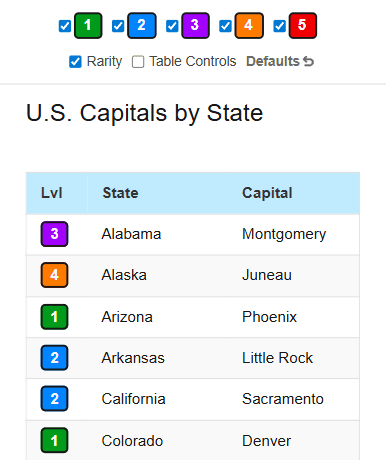Enable the Table Controls checkbox
This screenshot has width=386, height=460.
(138, 62)
